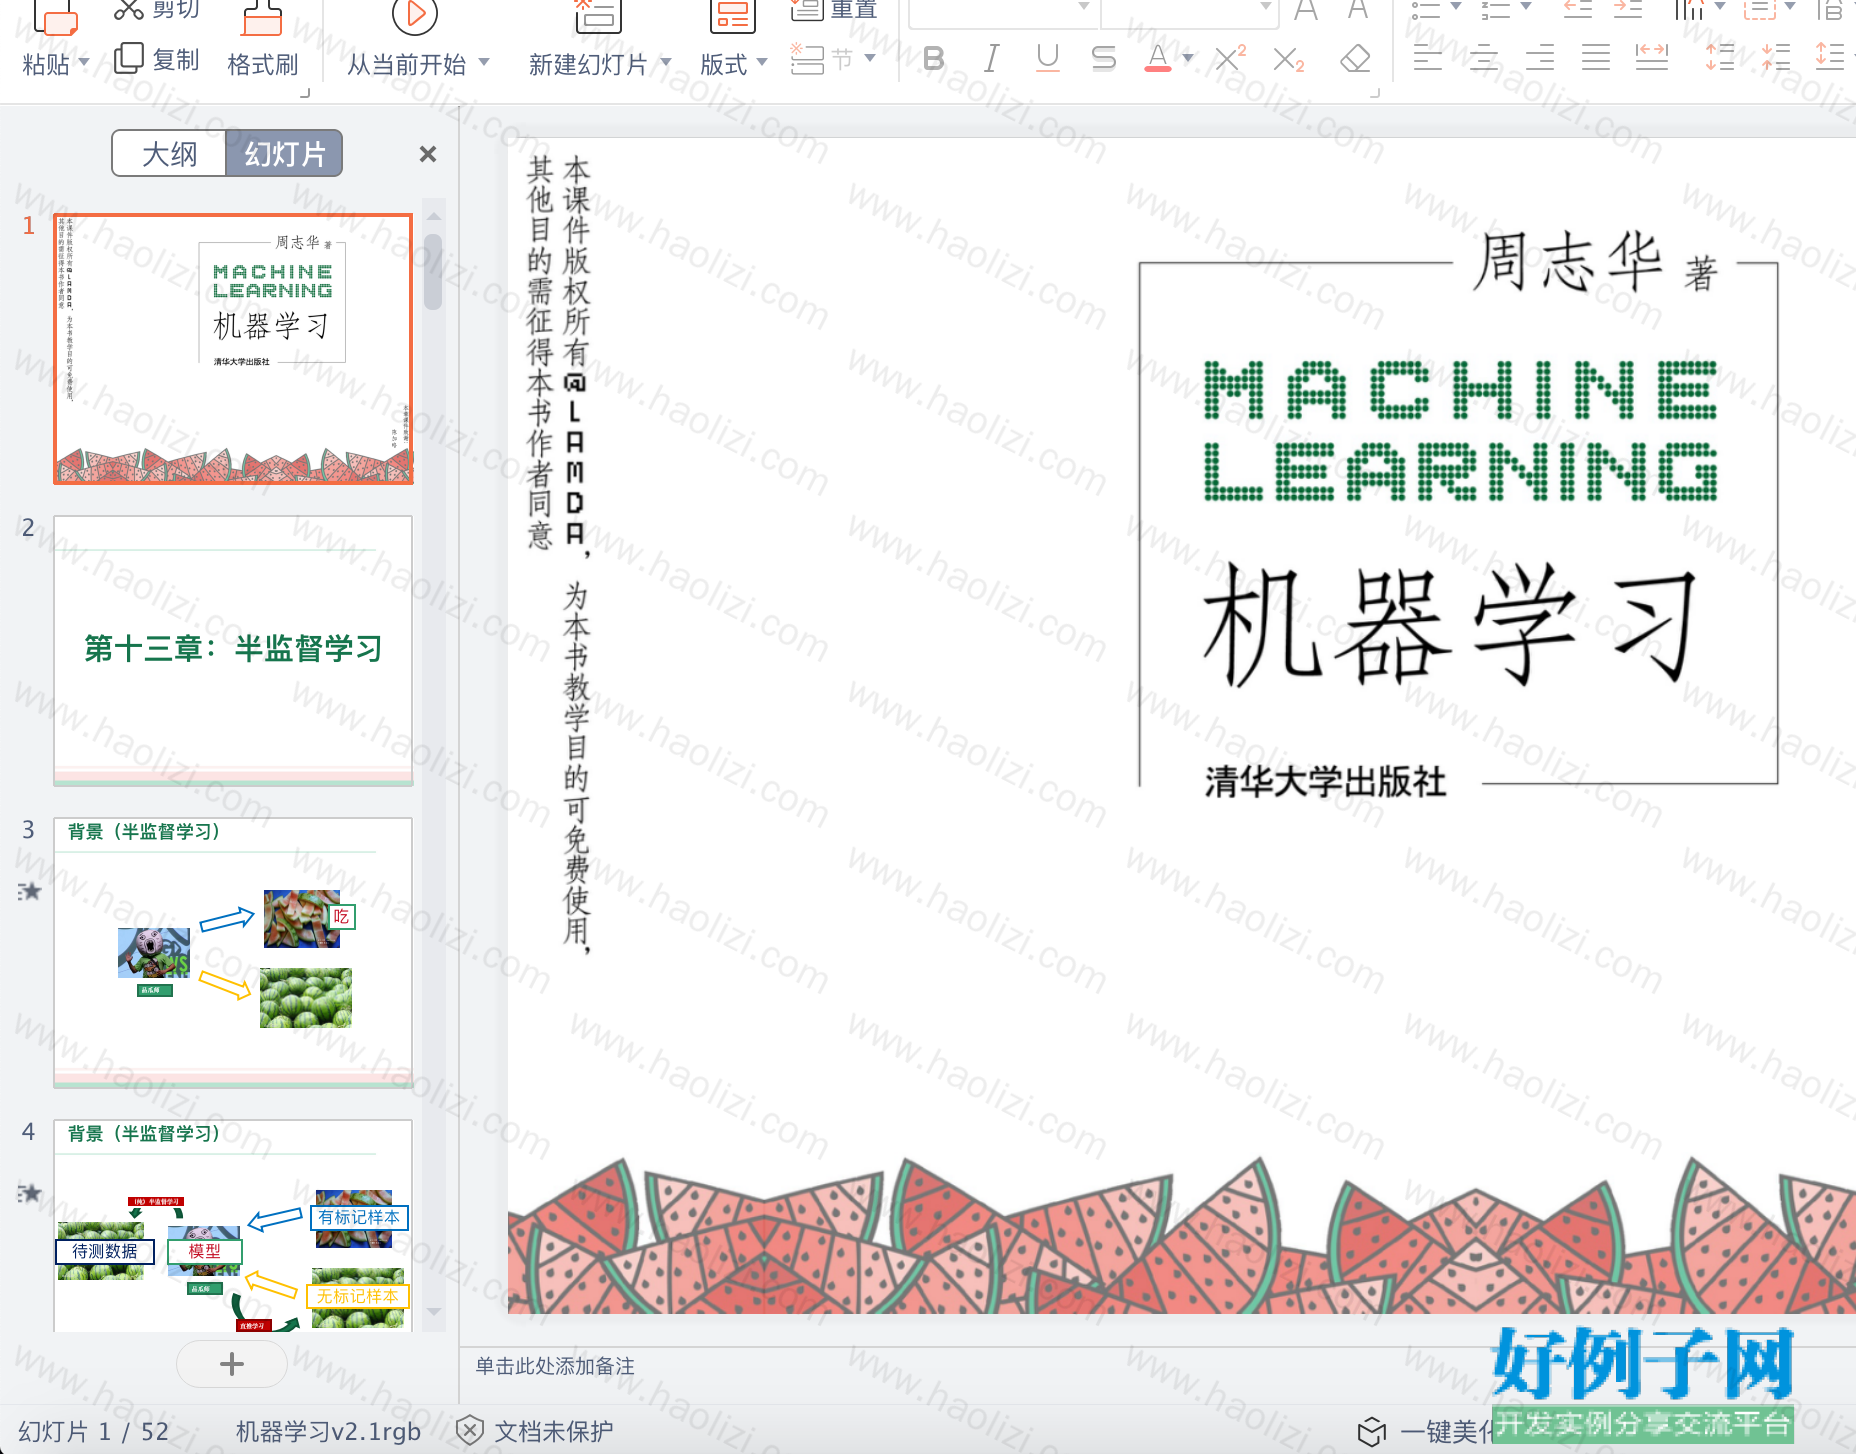Open the 新建幻灯片 dropdown arrow
Viewport: 1856px width, 1454px height.
pyautogui.click(x=665, y=62)
